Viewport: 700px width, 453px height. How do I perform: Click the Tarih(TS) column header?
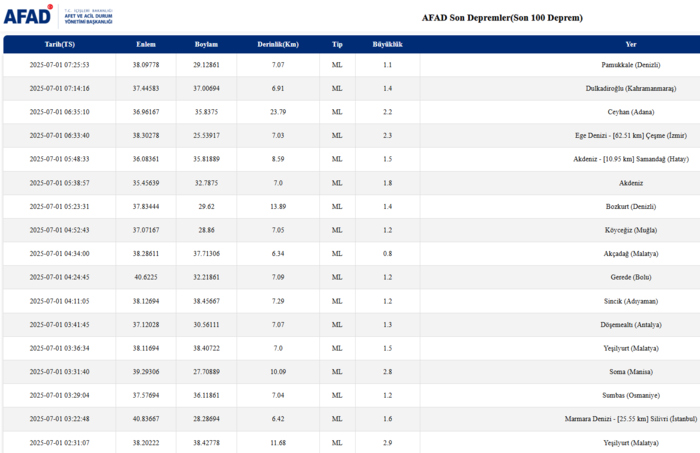click(59, 45)
